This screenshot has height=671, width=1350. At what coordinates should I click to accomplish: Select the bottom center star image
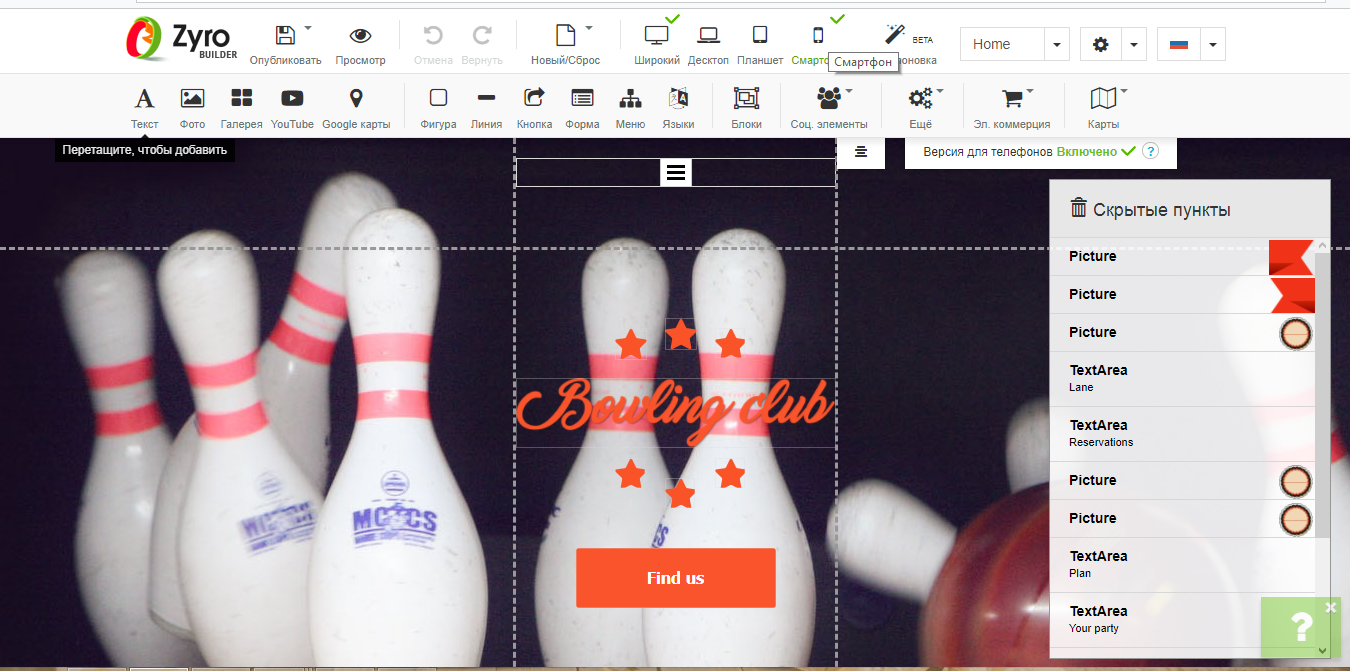click(x=681, y=493)
